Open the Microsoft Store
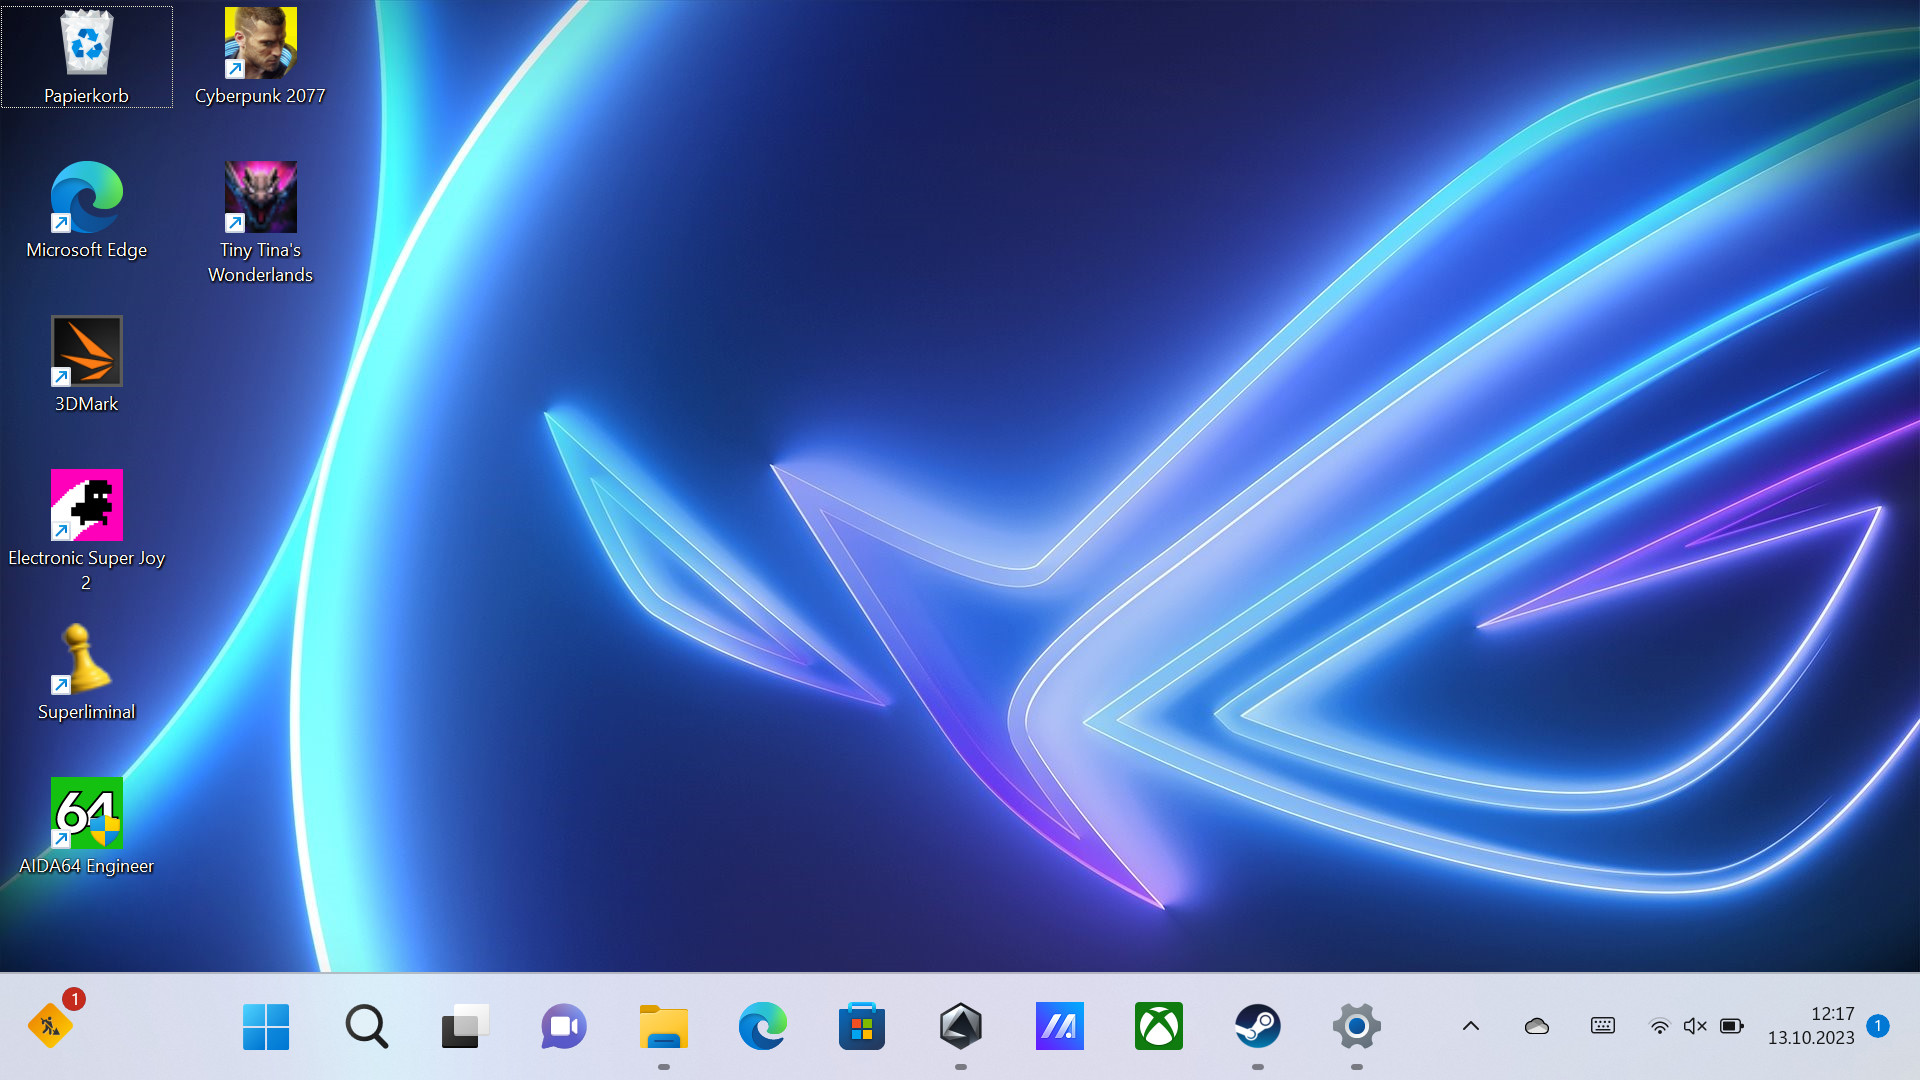This screenshot has height=1080, width=1920. [x=861, y=1026]
